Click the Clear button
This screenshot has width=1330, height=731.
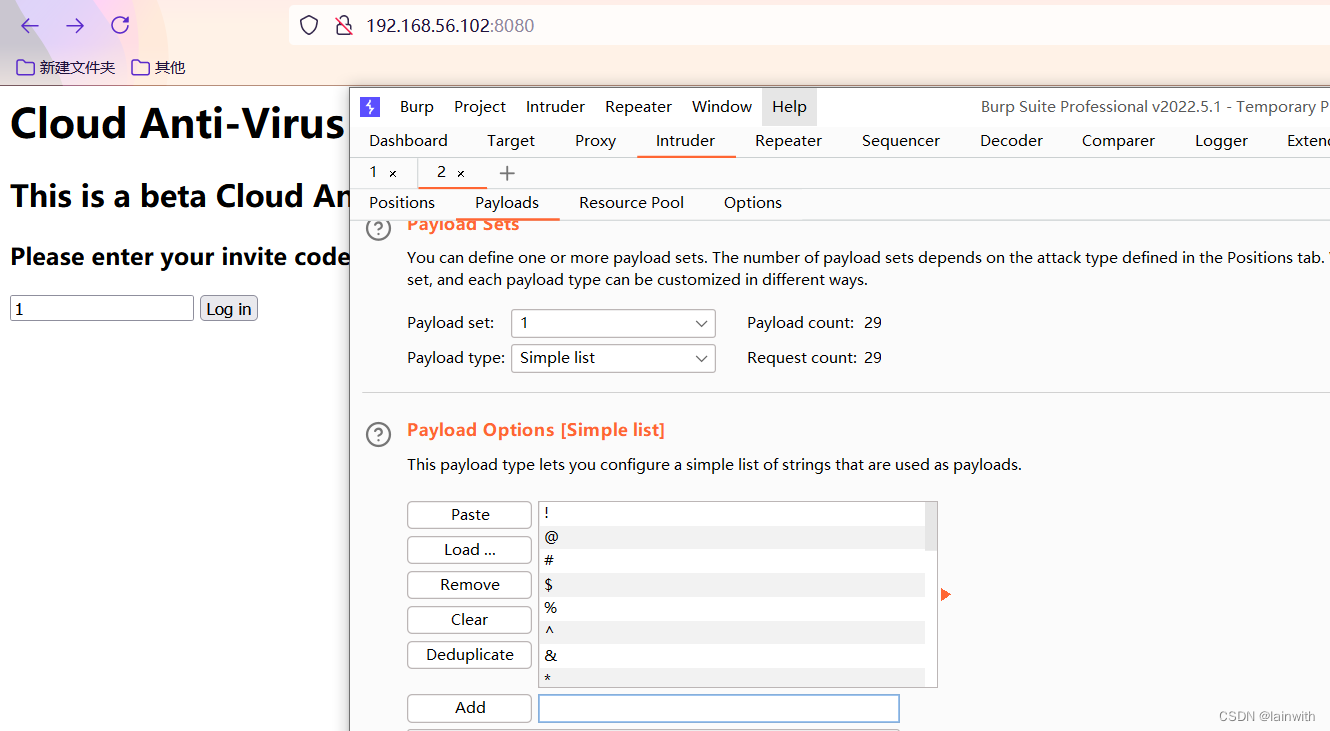point(469,620)
